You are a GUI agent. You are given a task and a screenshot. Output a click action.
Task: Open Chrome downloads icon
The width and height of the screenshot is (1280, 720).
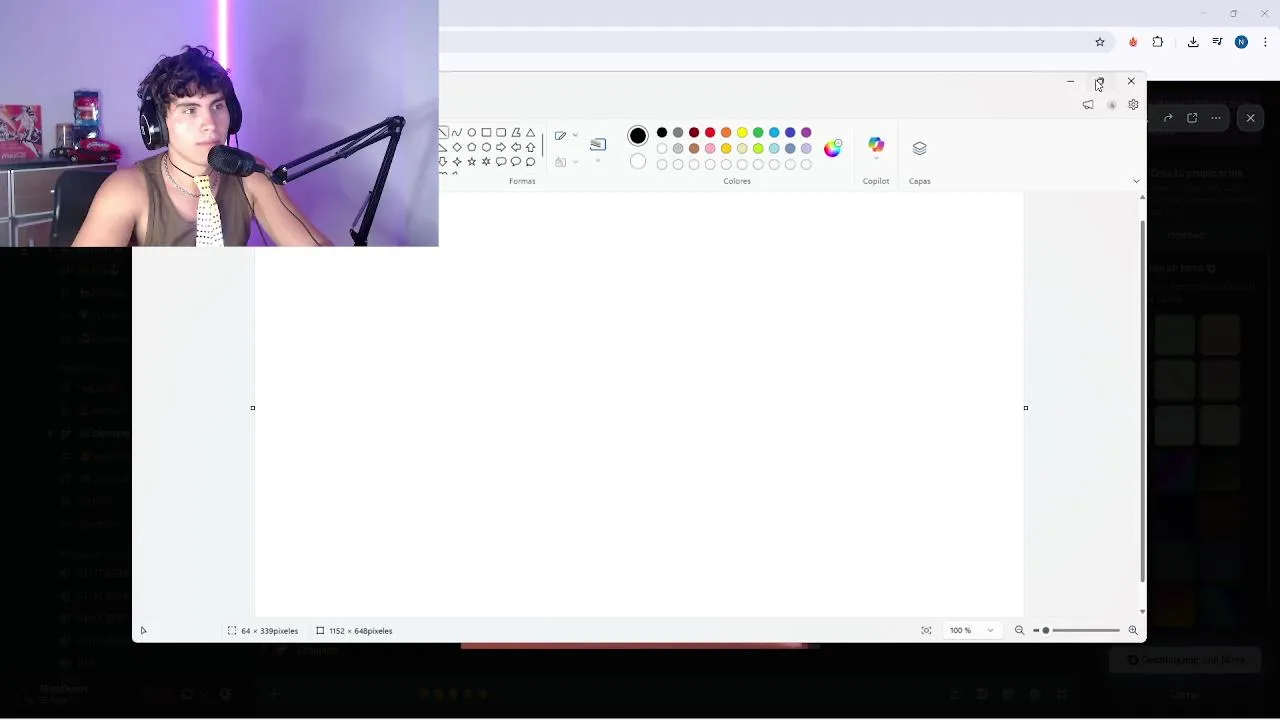click(x=1193, y=42)
